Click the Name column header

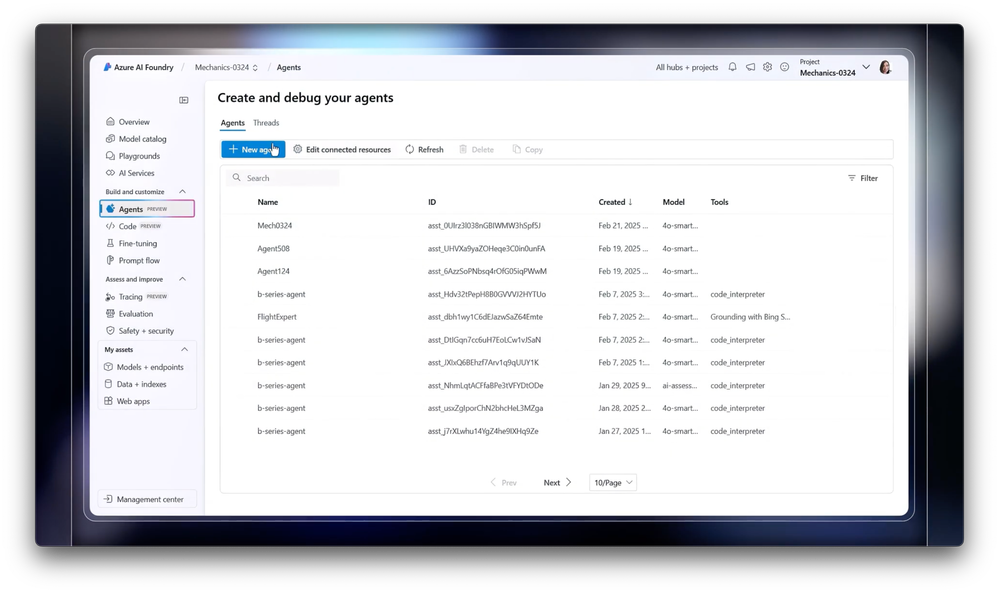(x=268, y=202)
